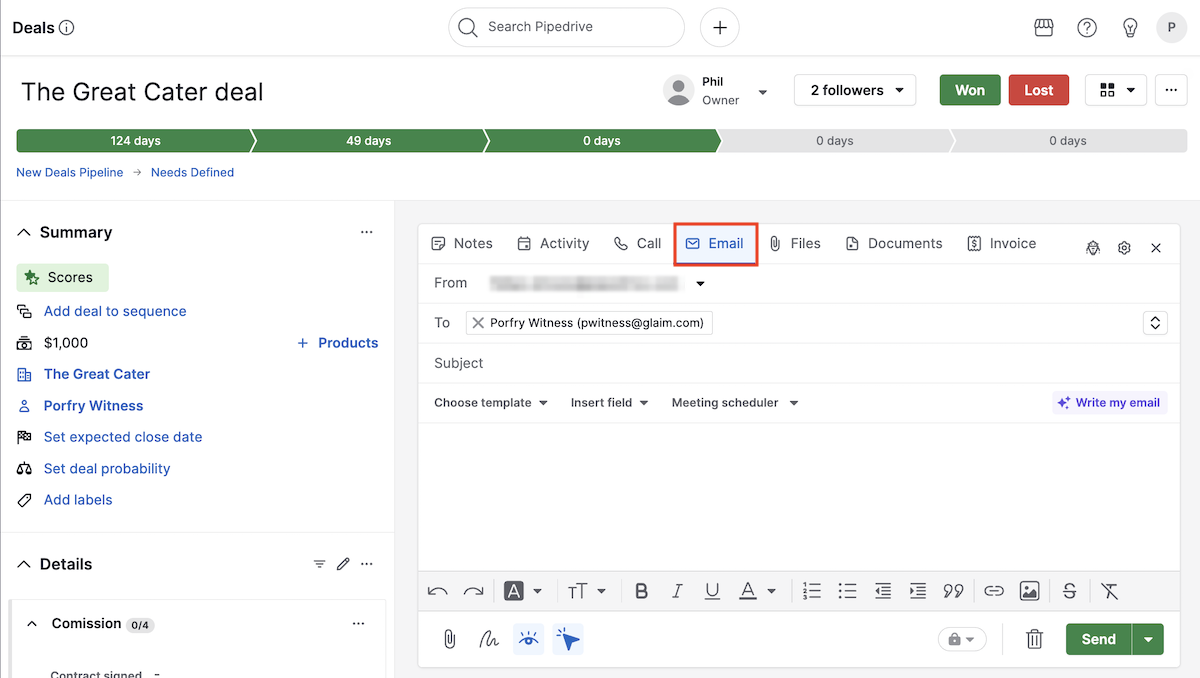The width and height of the screenshot is (1200, 678).
Task: Undo last edit in email editor
Action: 437,591
